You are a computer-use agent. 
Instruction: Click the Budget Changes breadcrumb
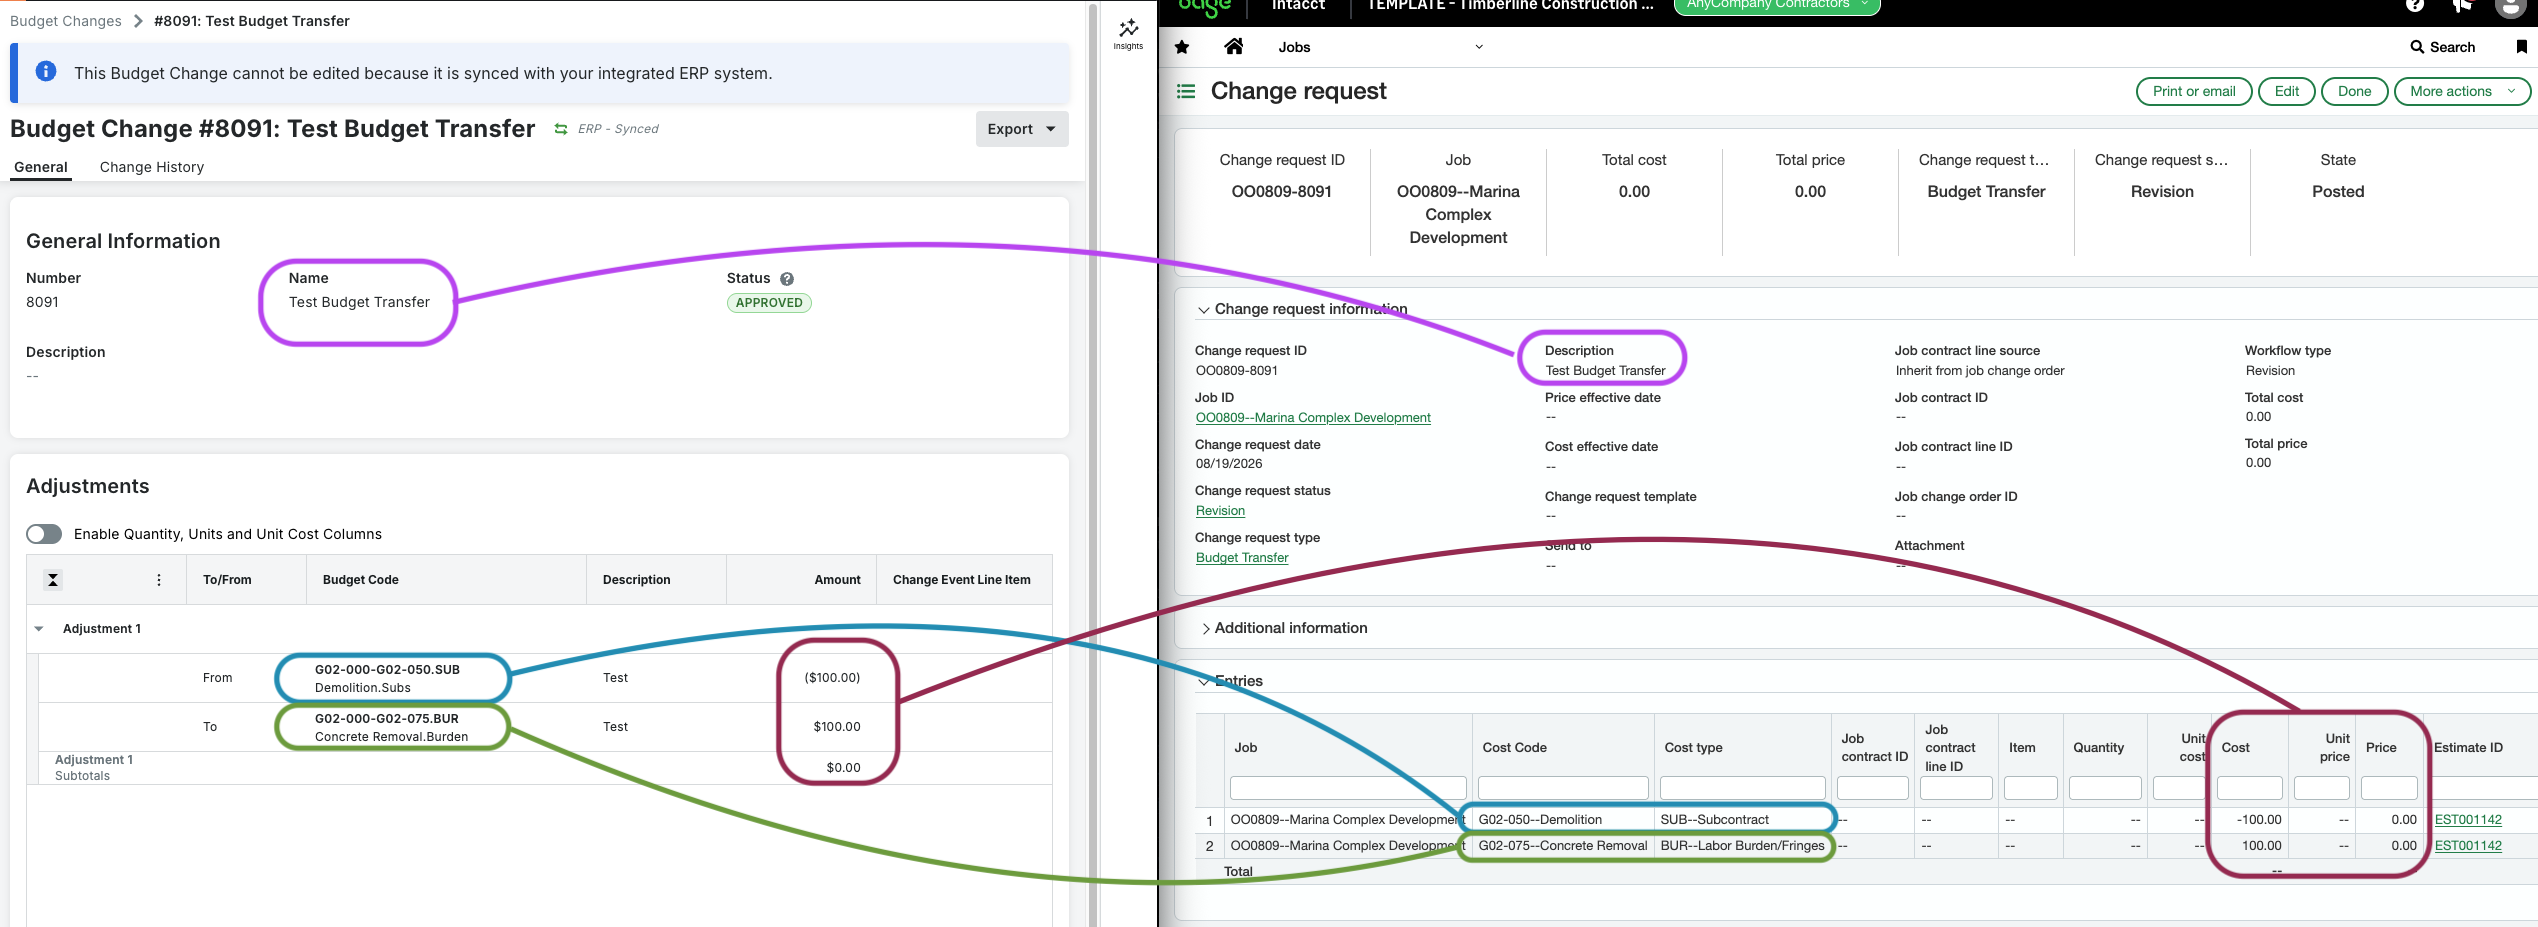click(x=66, y=21)
